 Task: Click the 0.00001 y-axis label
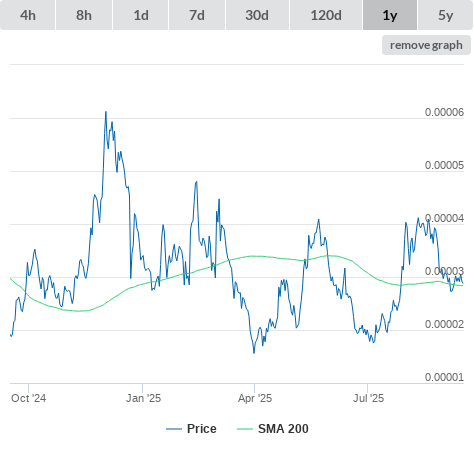coord(444,377)
